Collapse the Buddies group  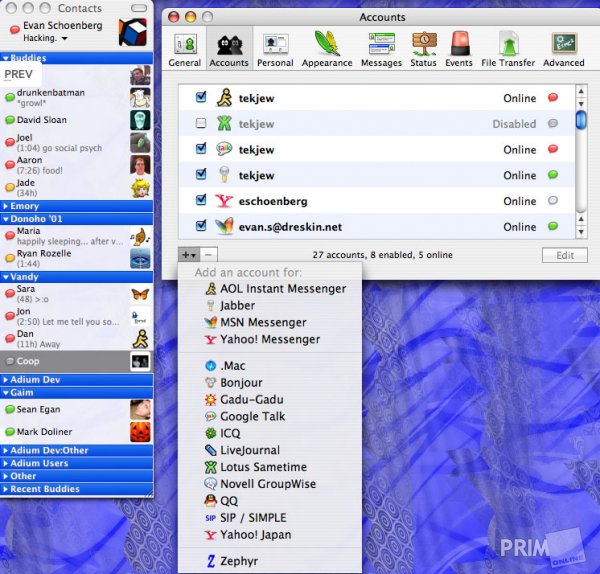click(6, 58)
